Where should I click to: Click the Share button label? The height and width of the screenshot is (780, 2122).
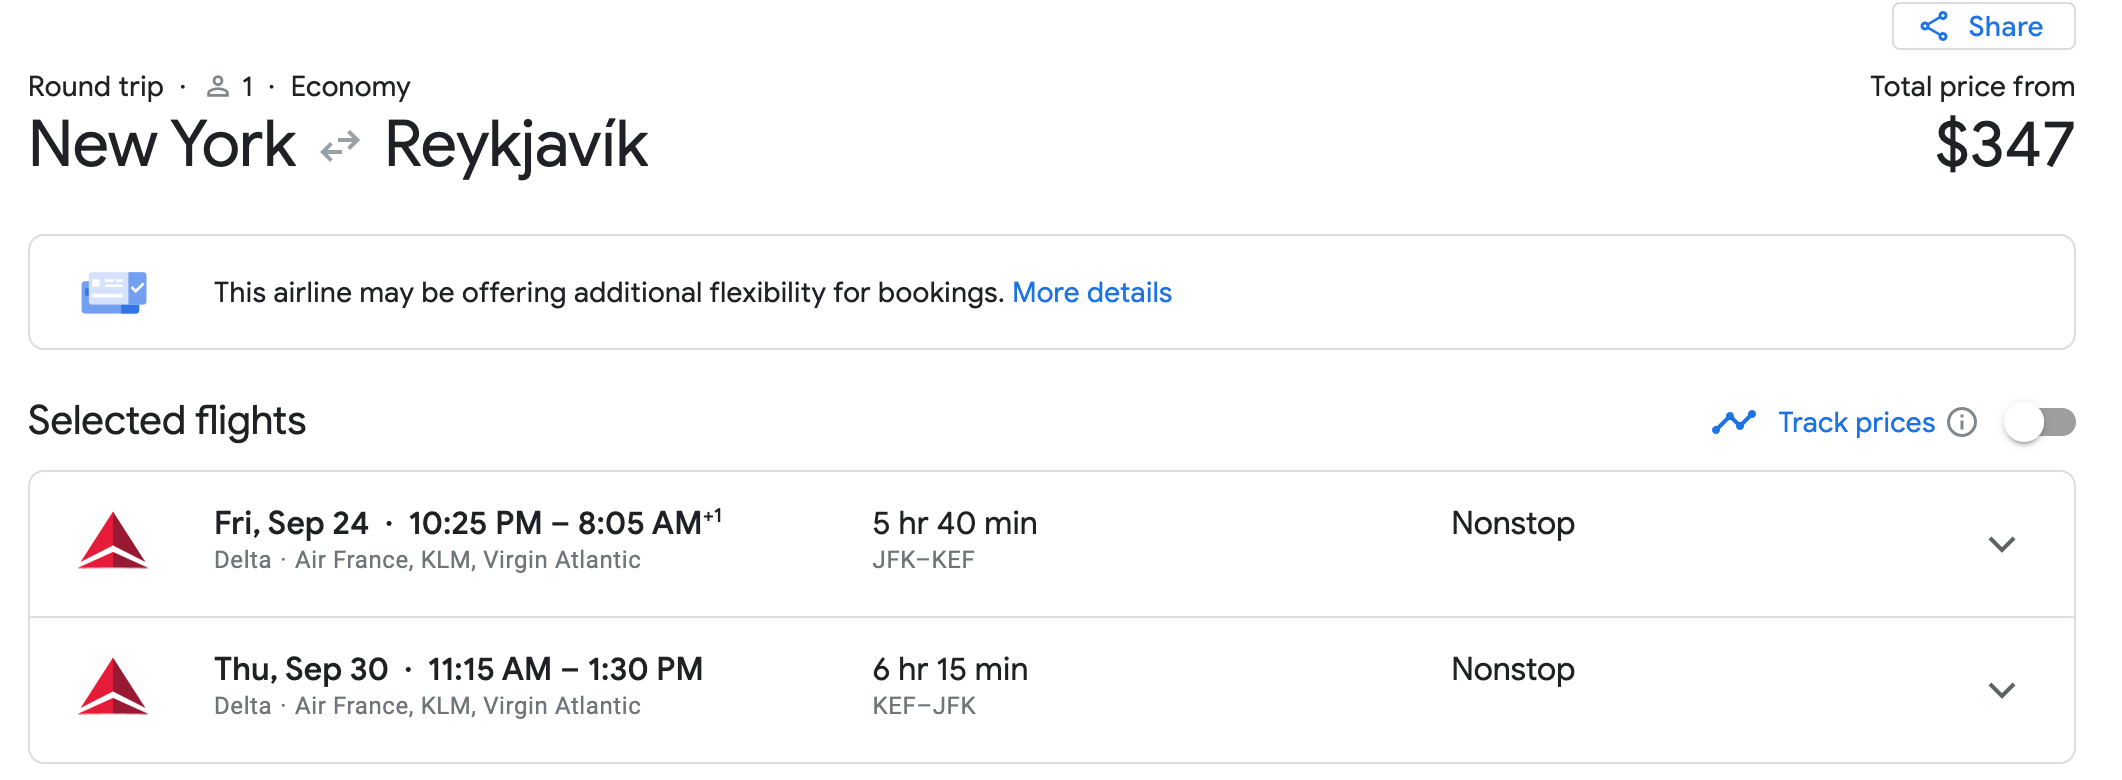coord(2005,27)
